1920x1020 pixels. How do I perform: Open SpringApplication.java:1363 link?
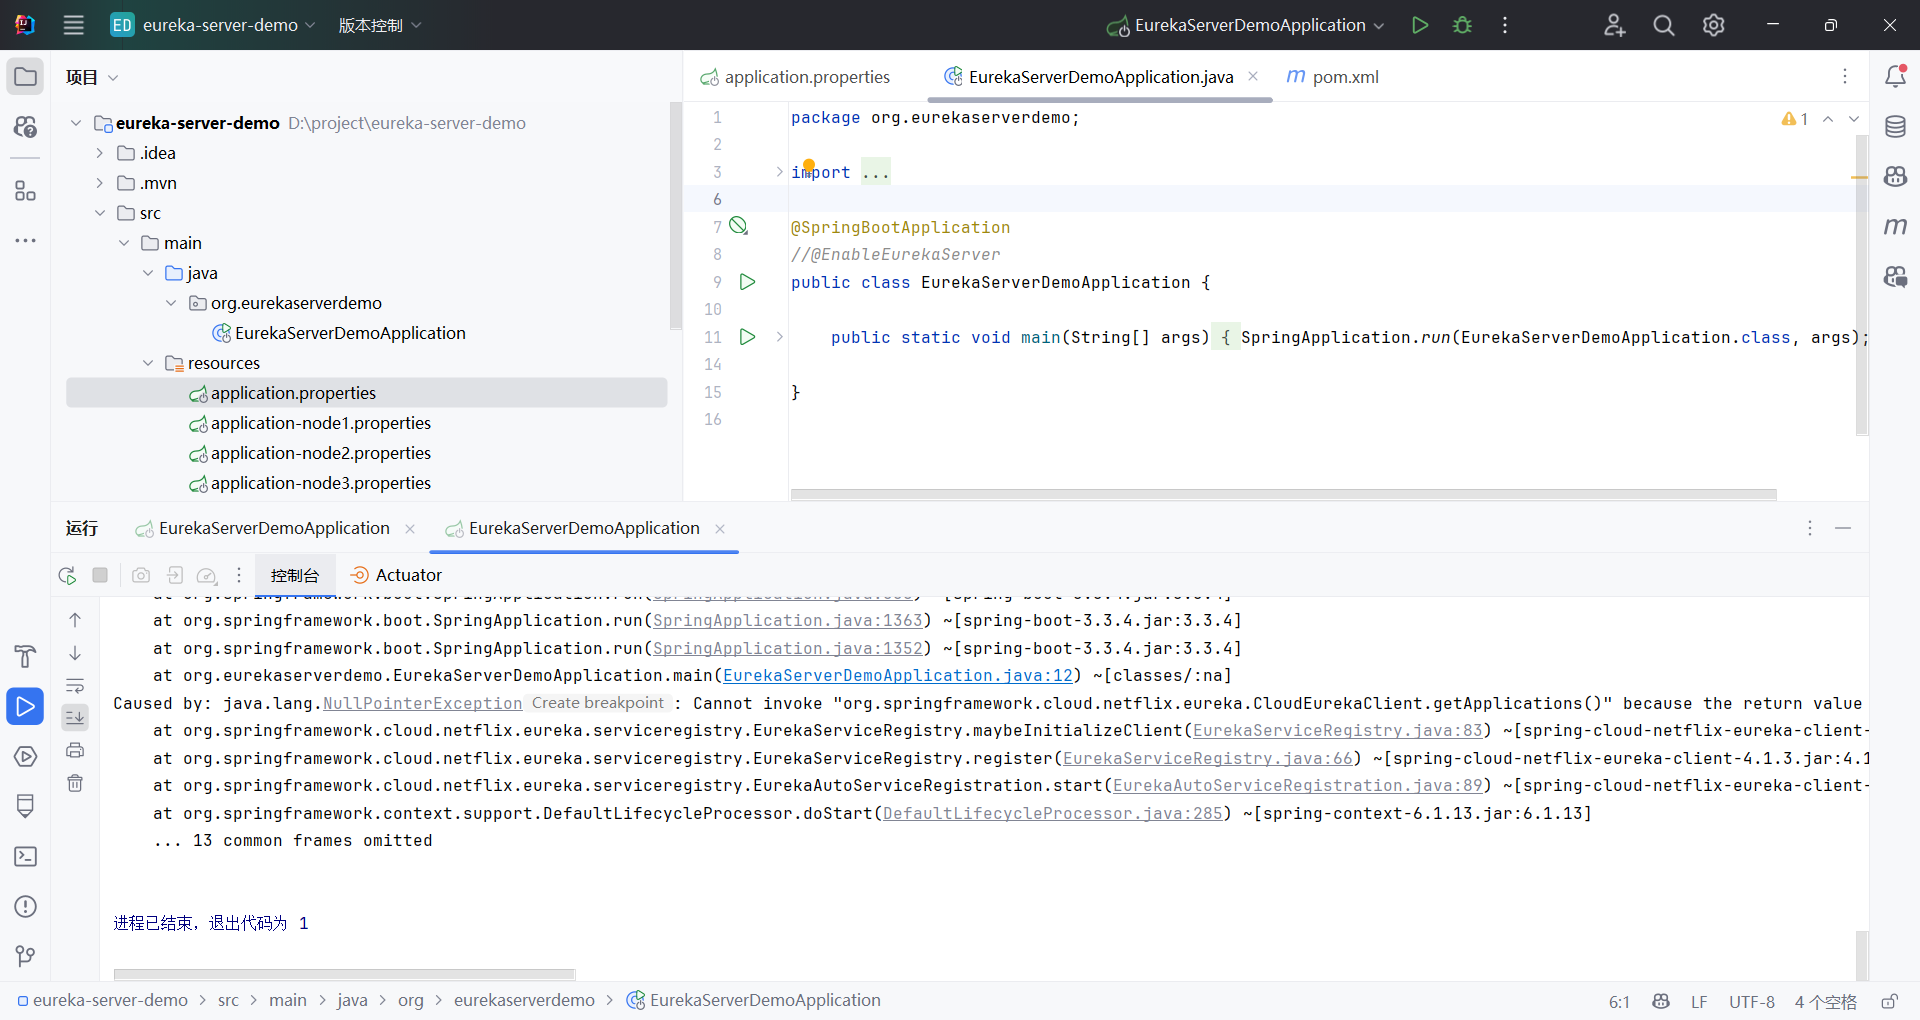(x=788, y=621)
